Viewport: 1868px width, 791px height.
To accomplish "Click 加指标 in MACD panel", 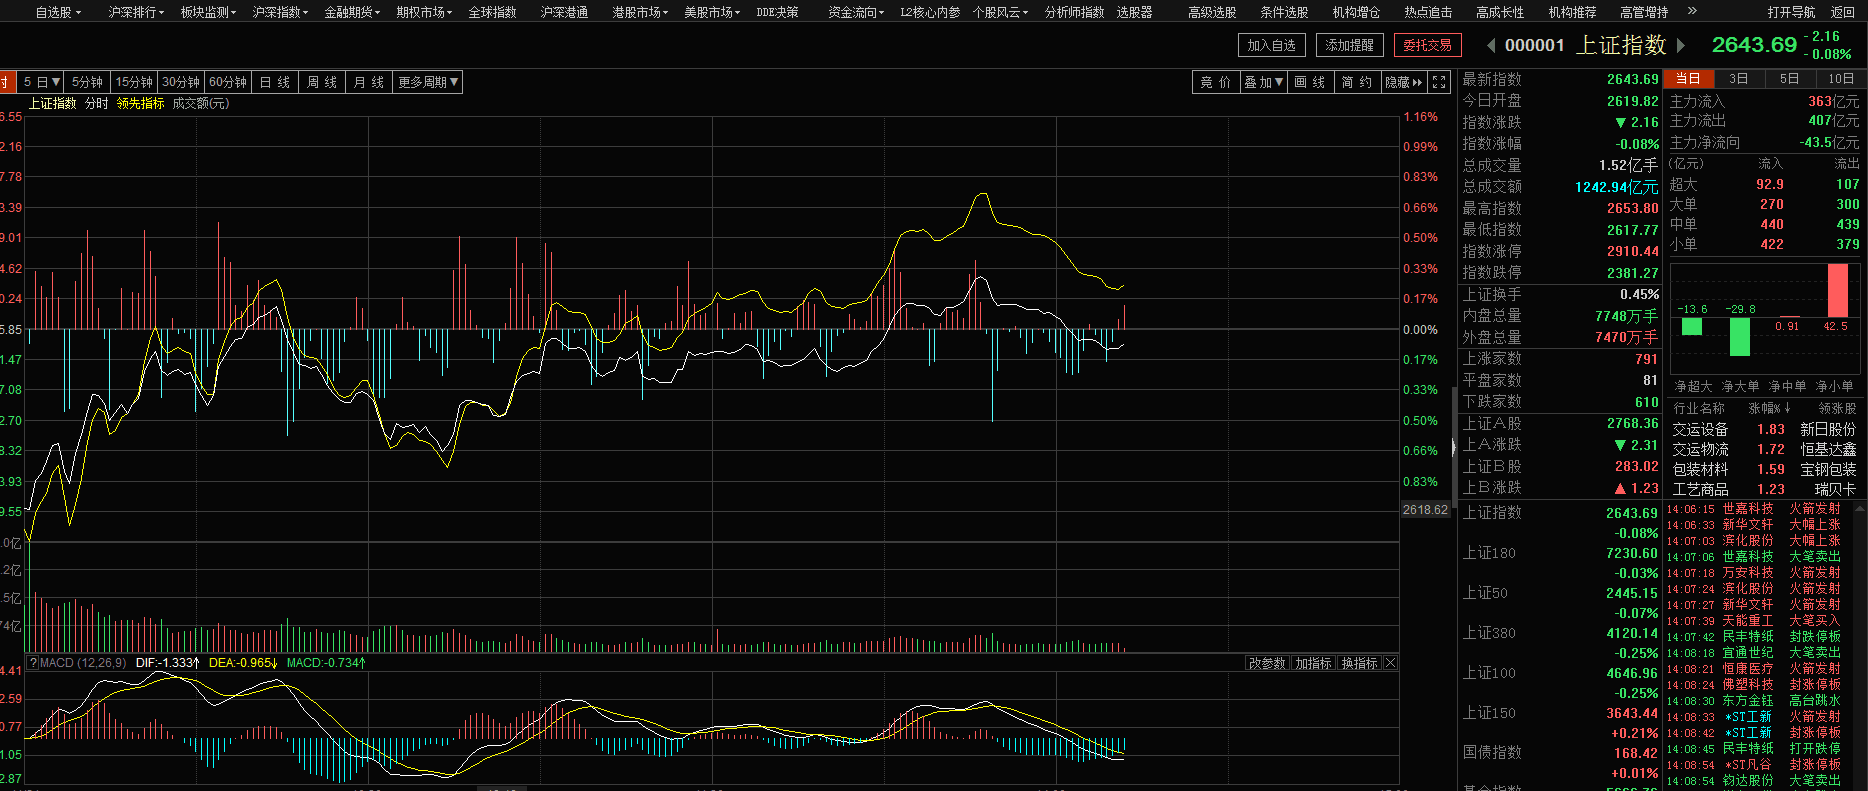I will point(1313,663).
